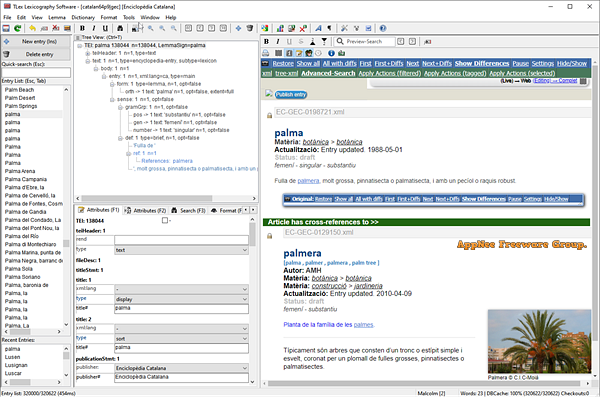This screenshot has height=397, width=600.
Task: Toggle the pencil-note view icon in preview
Action: [x=299, y=53]
